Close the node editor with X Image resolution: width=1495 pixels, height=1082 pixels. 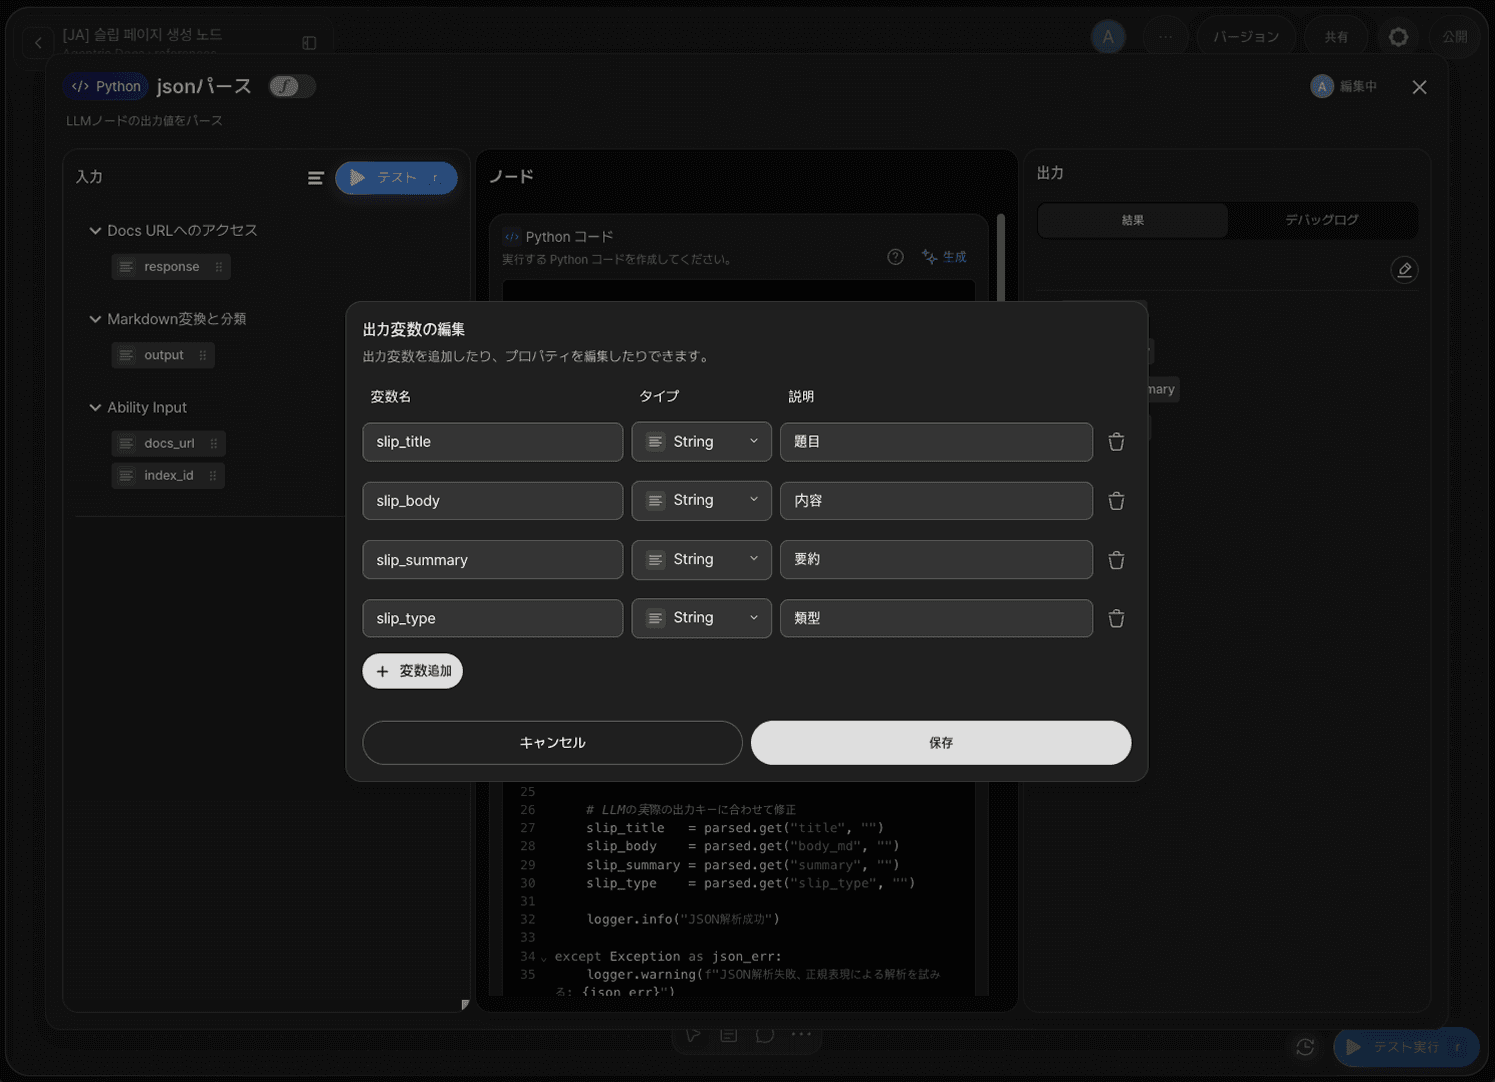pyautogui.click(x=1419, y=87)
